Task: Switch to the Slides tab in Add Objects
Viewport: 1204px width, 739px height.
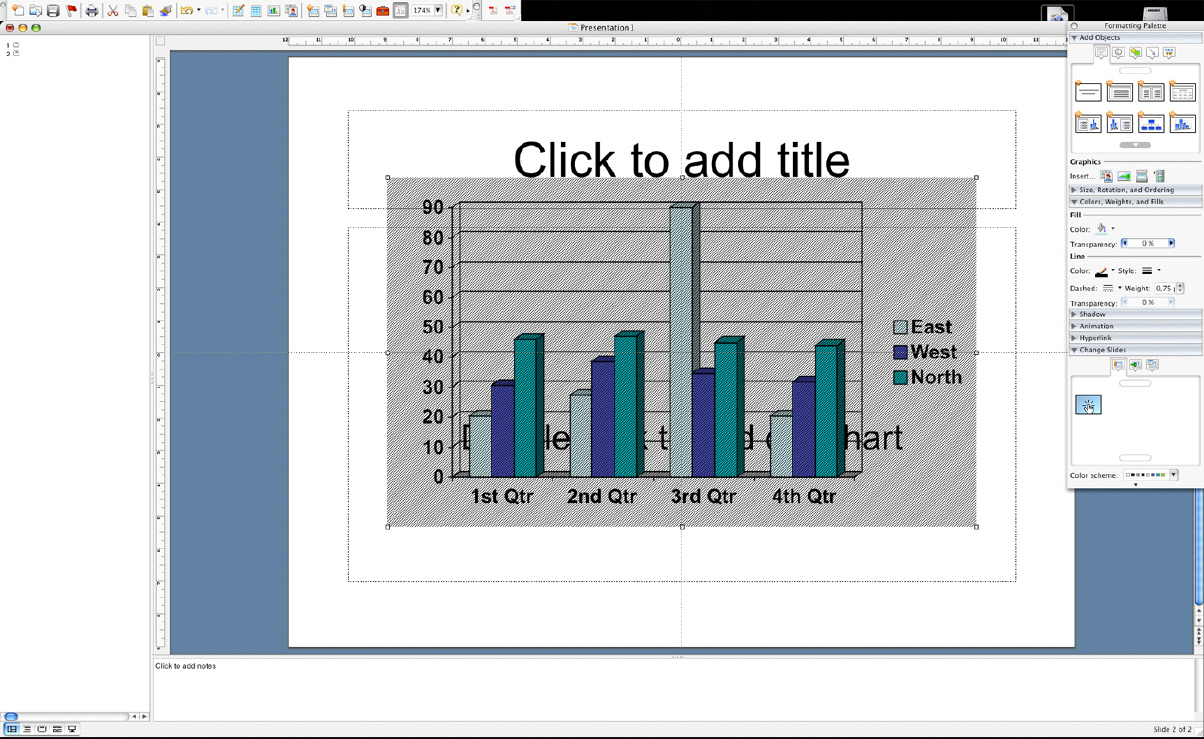Action: pyautogui.click(x=1101, y=52)
